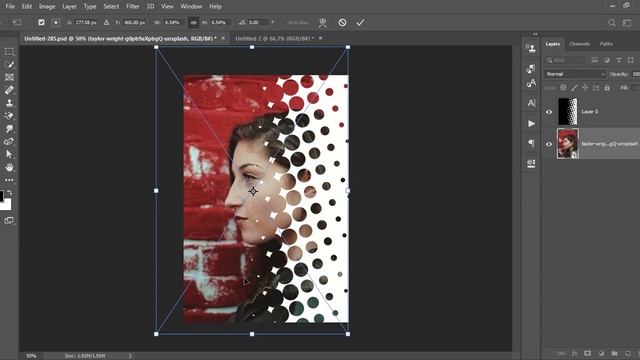The height and width of the screenshot is (360, 640).
Task: Select the Ruler measurement tool
Action: pos(9,90)
